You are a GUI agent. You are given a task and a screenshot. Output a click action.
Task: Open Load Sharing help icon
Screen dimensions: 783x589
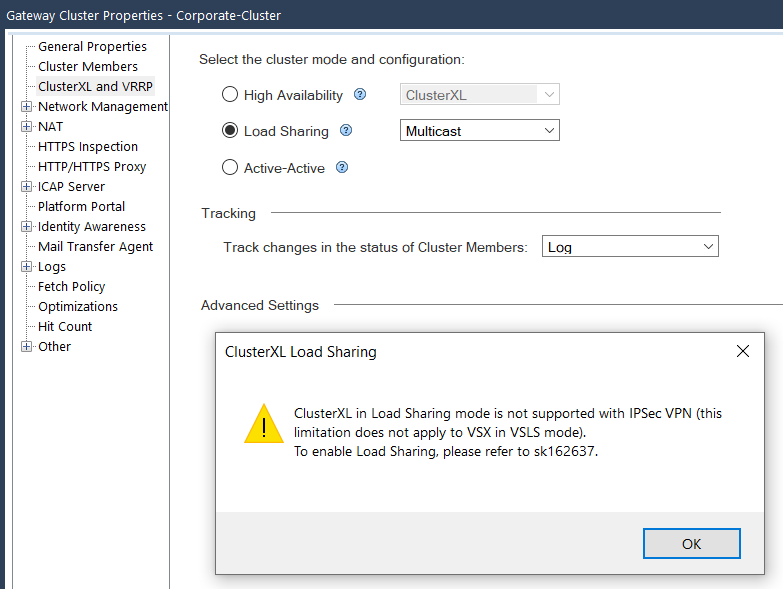346,130
